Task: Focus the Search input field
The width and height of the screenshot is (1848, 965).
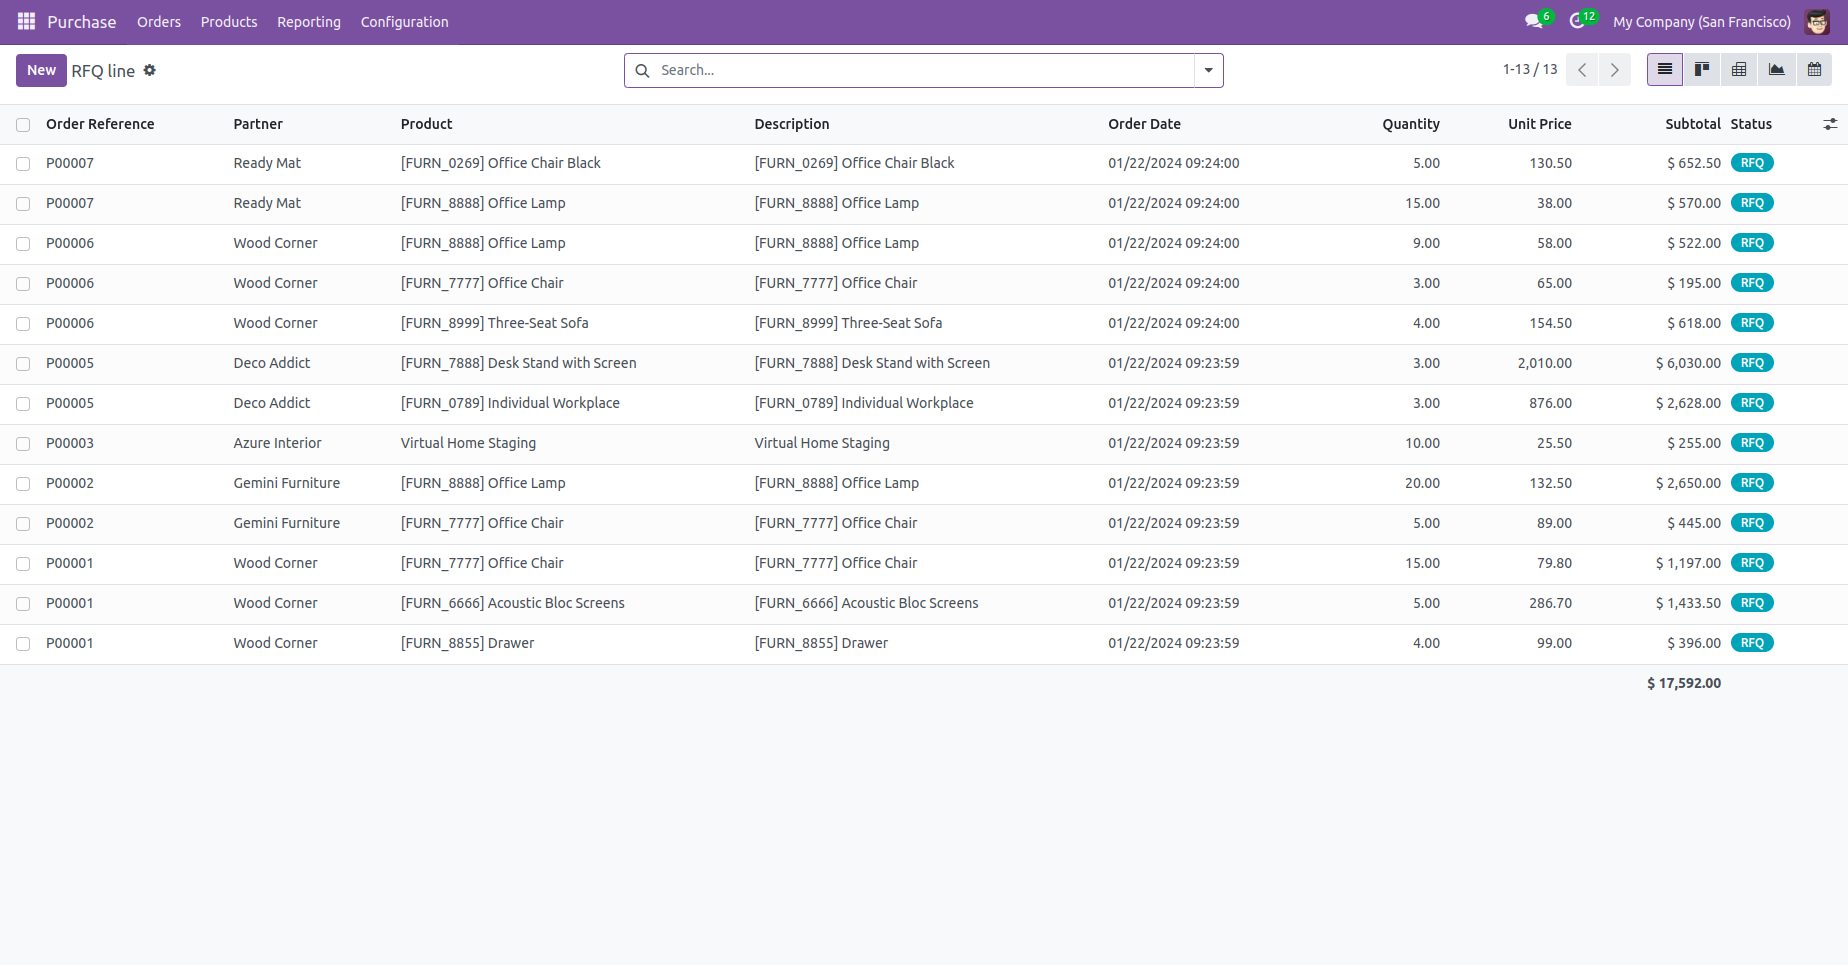Action: coord(920,70)
